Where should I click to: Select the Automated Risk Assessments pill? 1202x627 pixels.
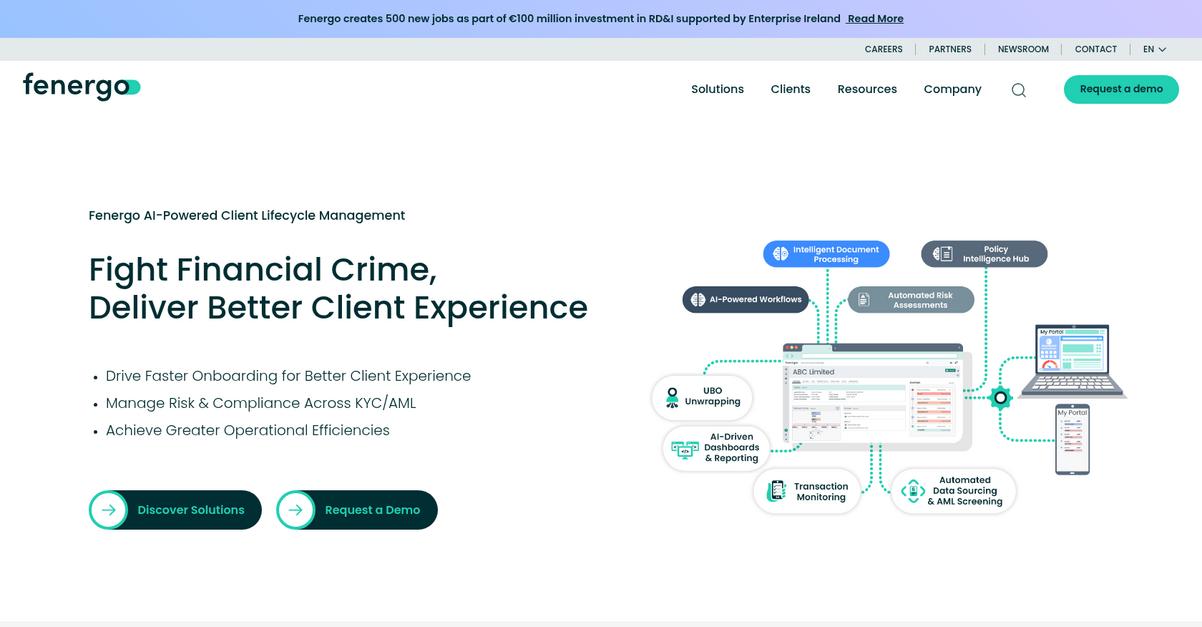pyautogui.click(x=911, y=300)
